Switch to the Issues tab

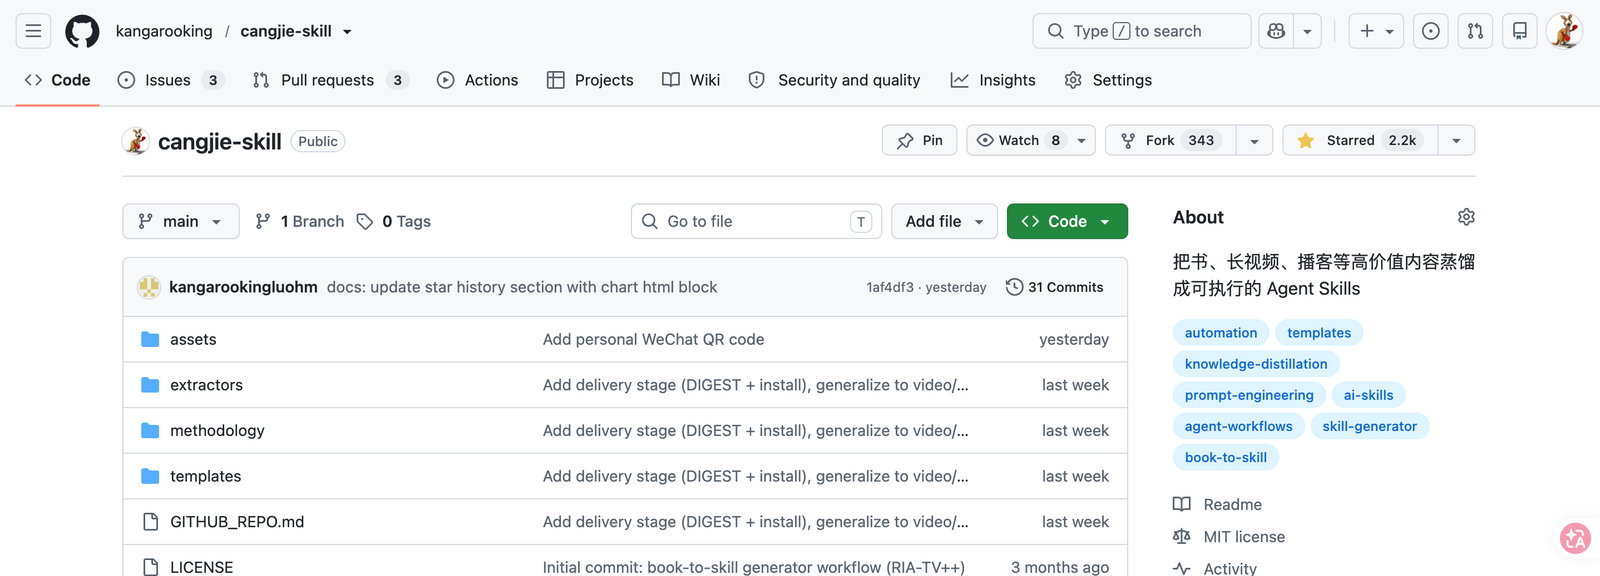pyautogui.click(x=170, y=80)
